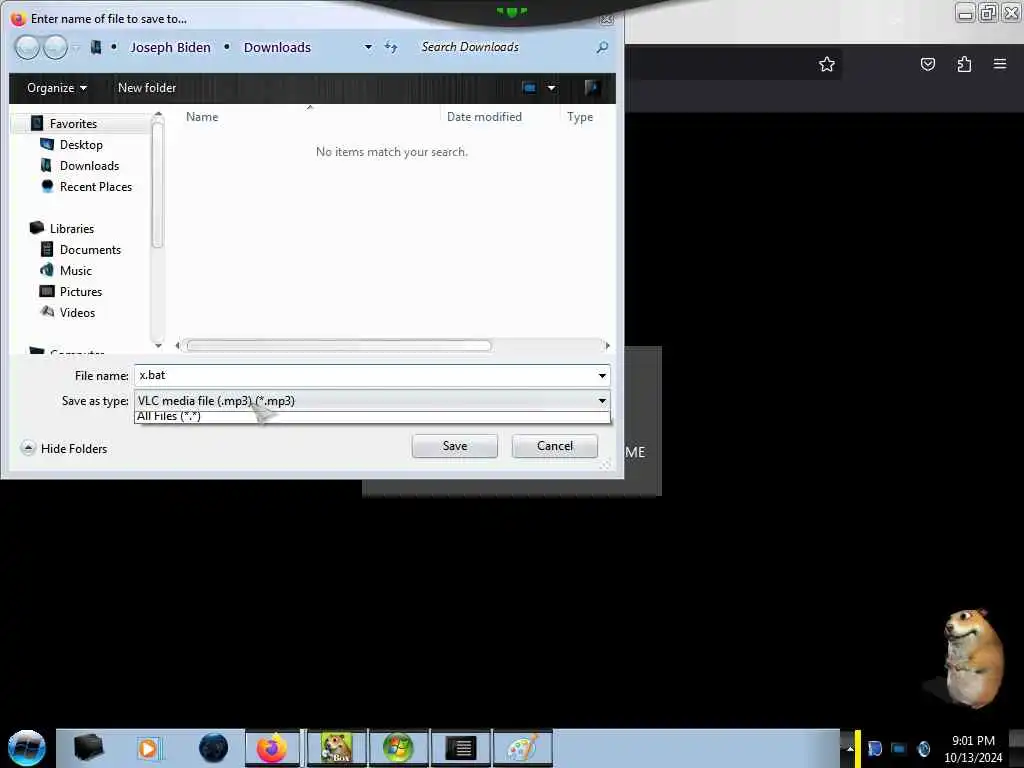
Task: Select Desktop under Favorites
Action: pyautogui.click(x=81, y=144)
